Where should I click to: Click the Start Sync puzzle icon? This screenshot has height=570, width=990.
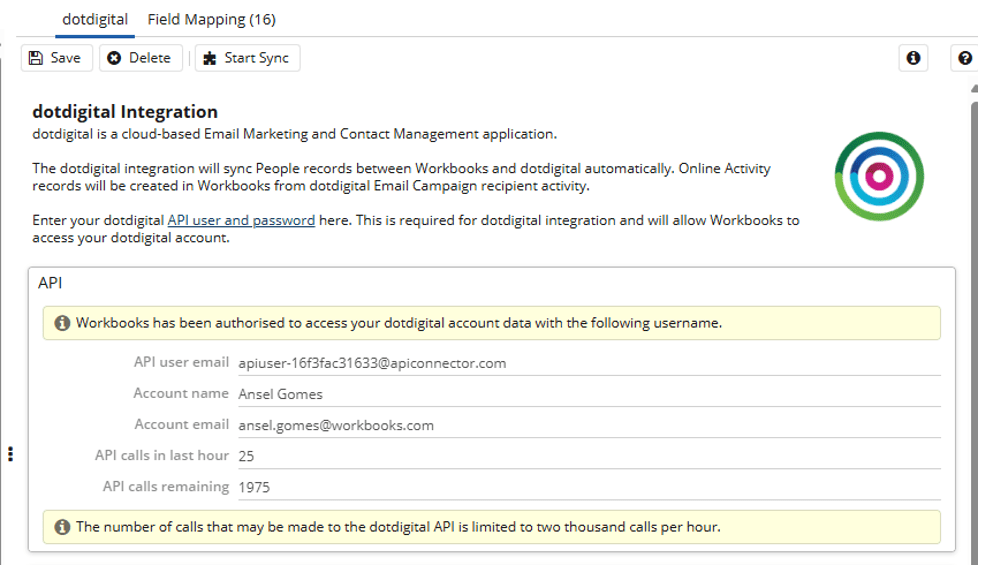(x=210, y=59)
